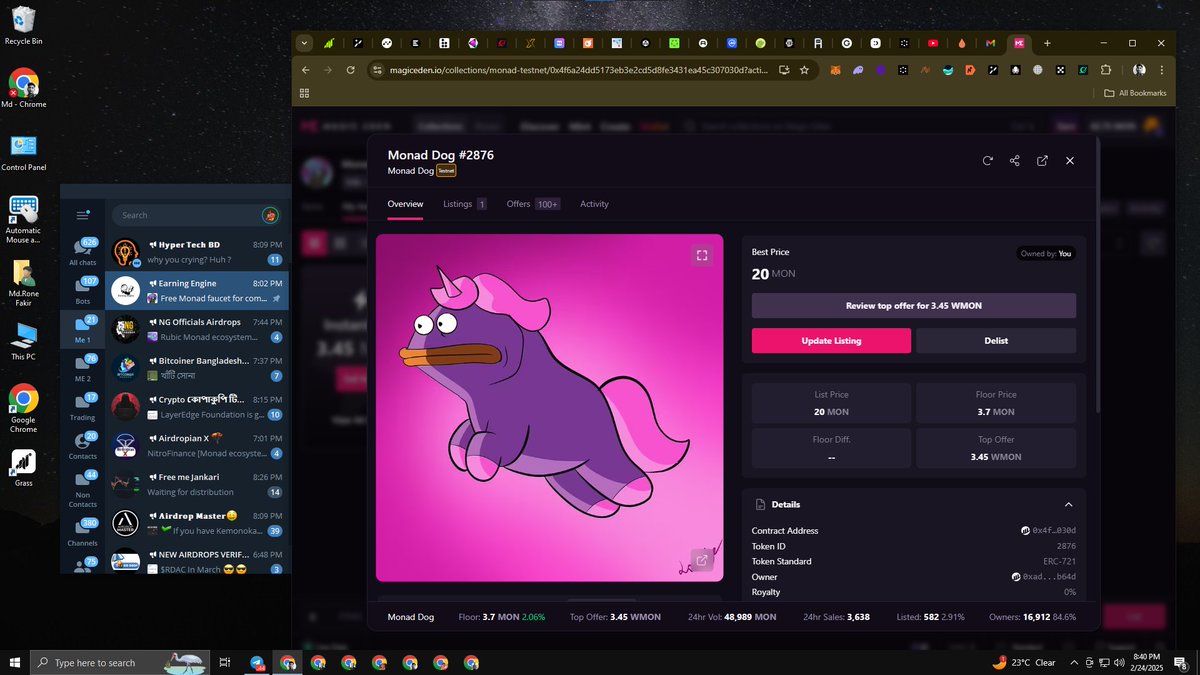Switch to the Overview tab
1200x675 pixels.
[x=406, y=204]
